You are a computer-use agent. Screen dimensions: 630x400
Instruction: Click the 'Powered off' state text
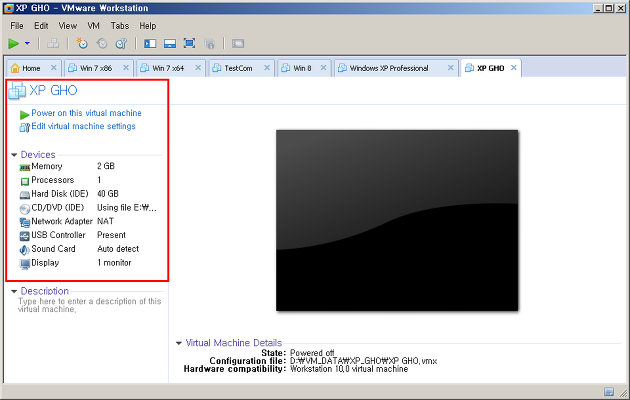click(312, 353)
